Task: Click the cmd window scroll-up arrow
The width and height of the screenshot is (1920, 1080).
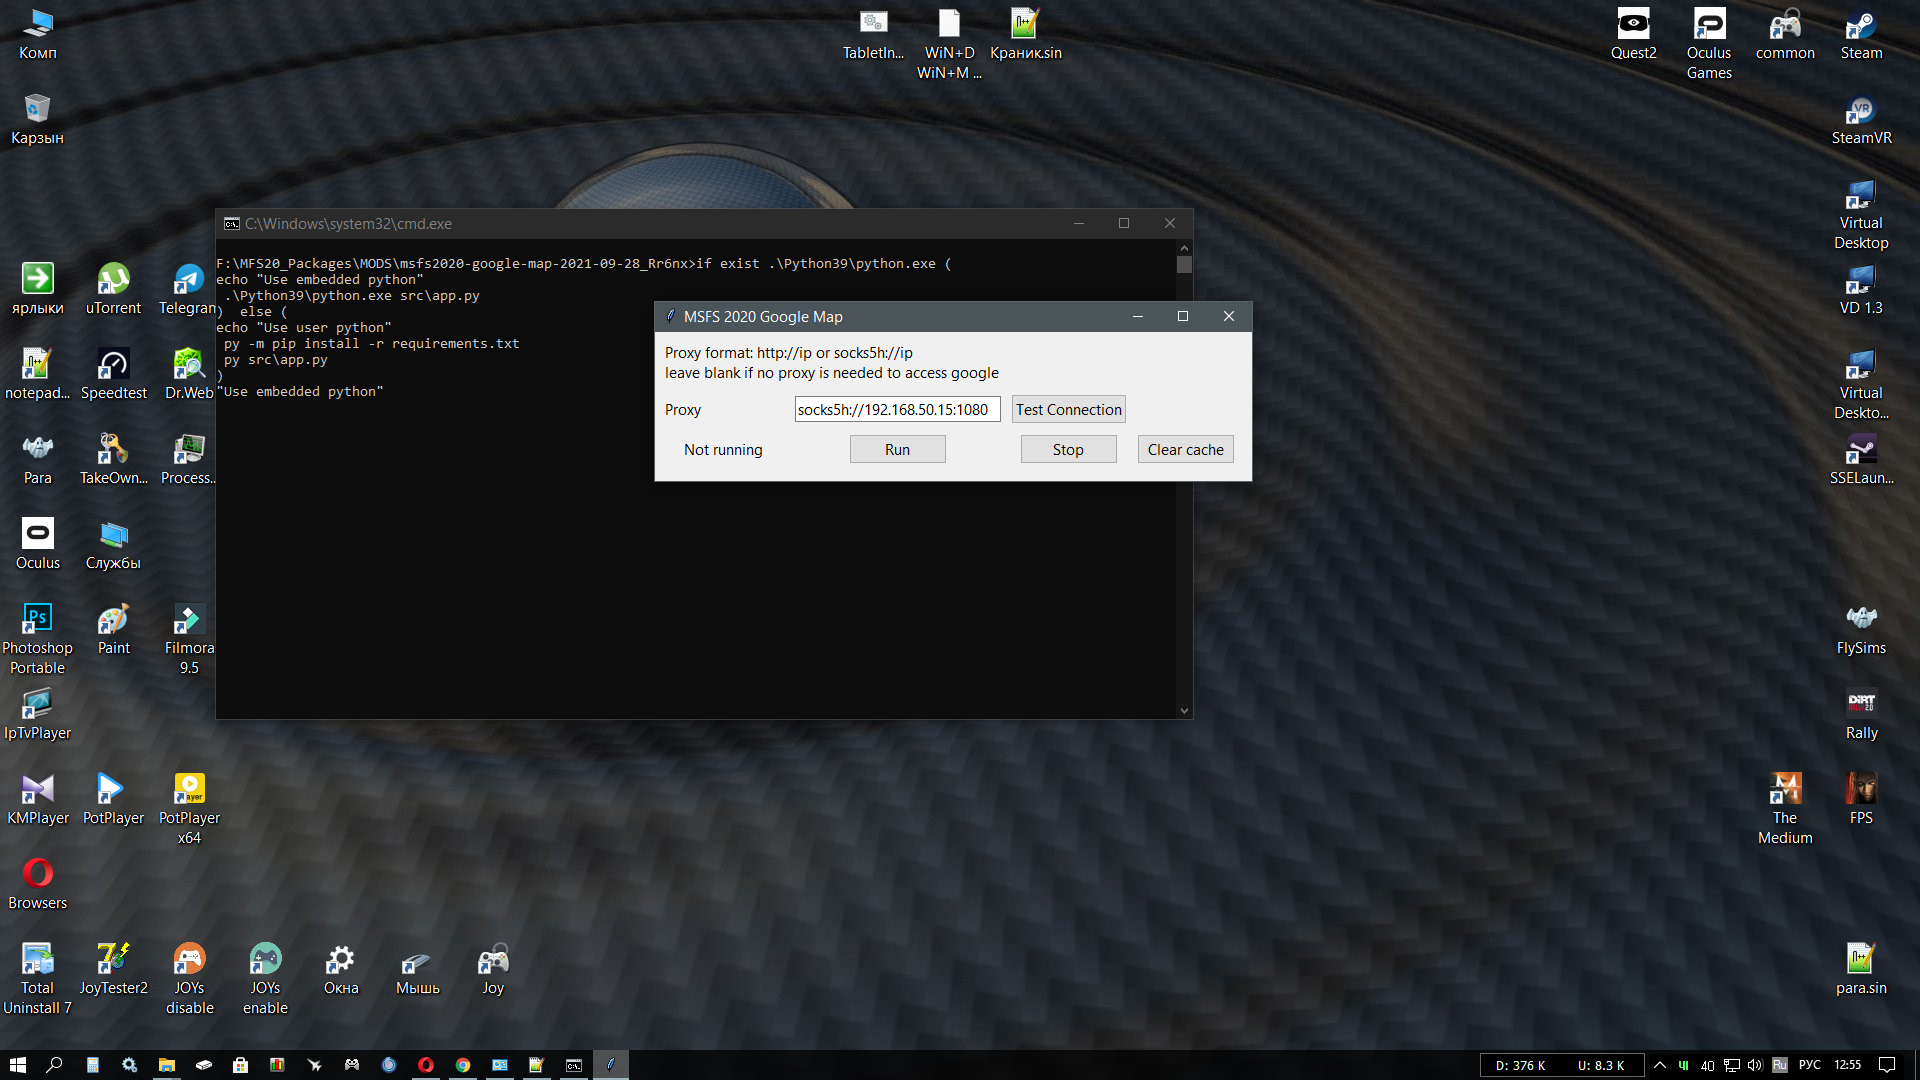Action: pyautogui.click(x=1184, y=247)
